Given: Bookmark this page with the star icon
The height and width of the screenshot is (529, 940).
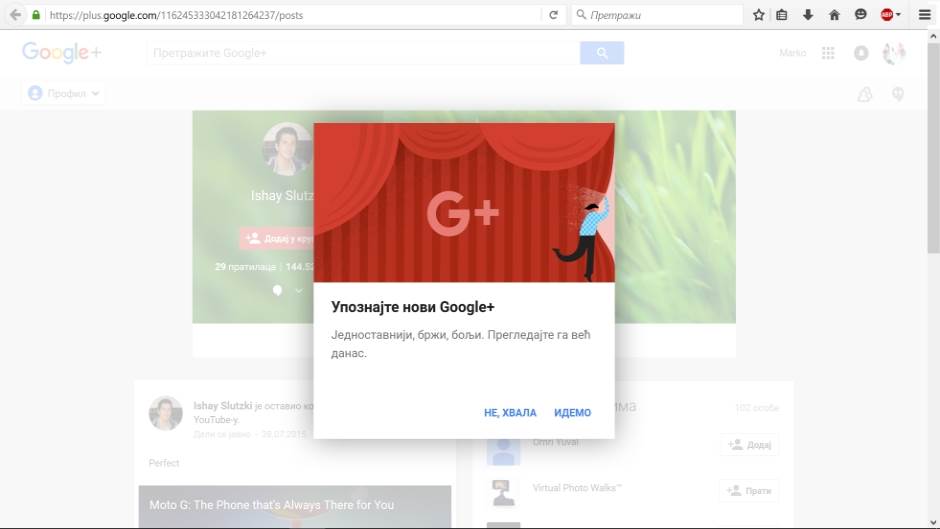Looking at the screenshot, I should coord(759,15).
